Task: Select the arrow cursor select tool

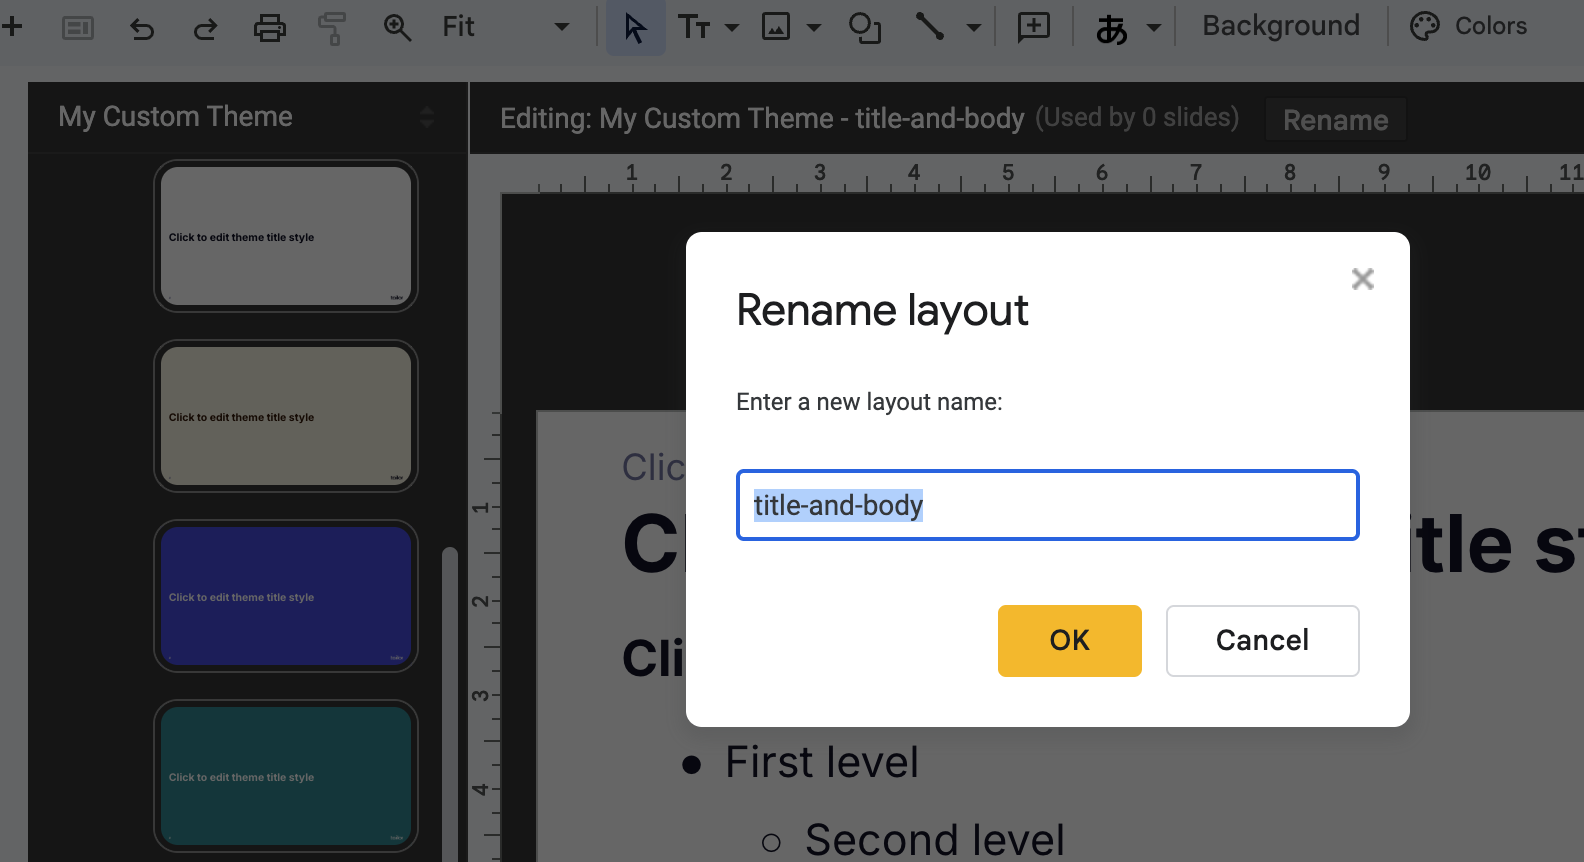Action: coord(635,27)
